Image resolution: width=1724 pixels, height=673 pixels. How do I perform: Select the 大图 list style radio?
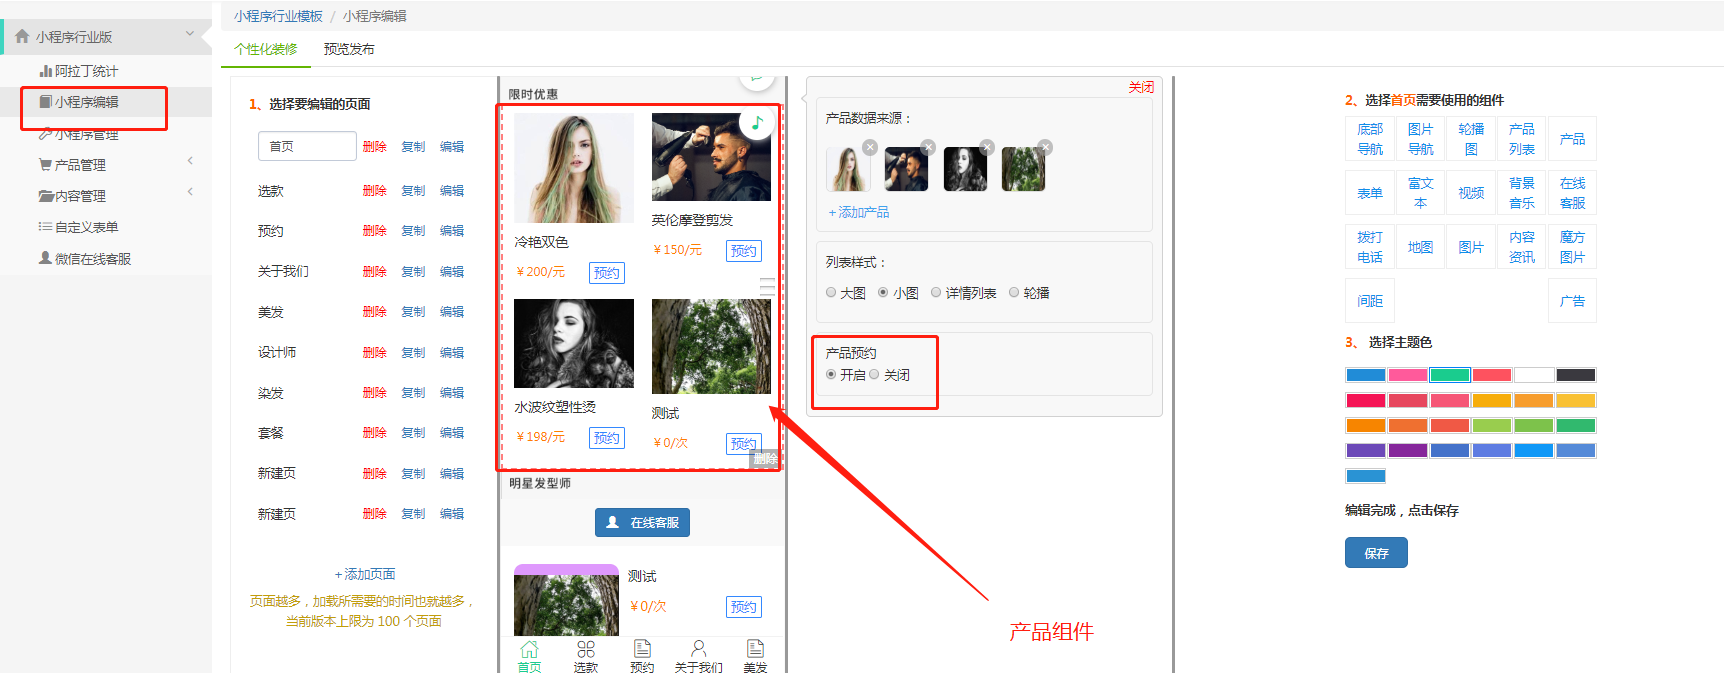[831, 293]
